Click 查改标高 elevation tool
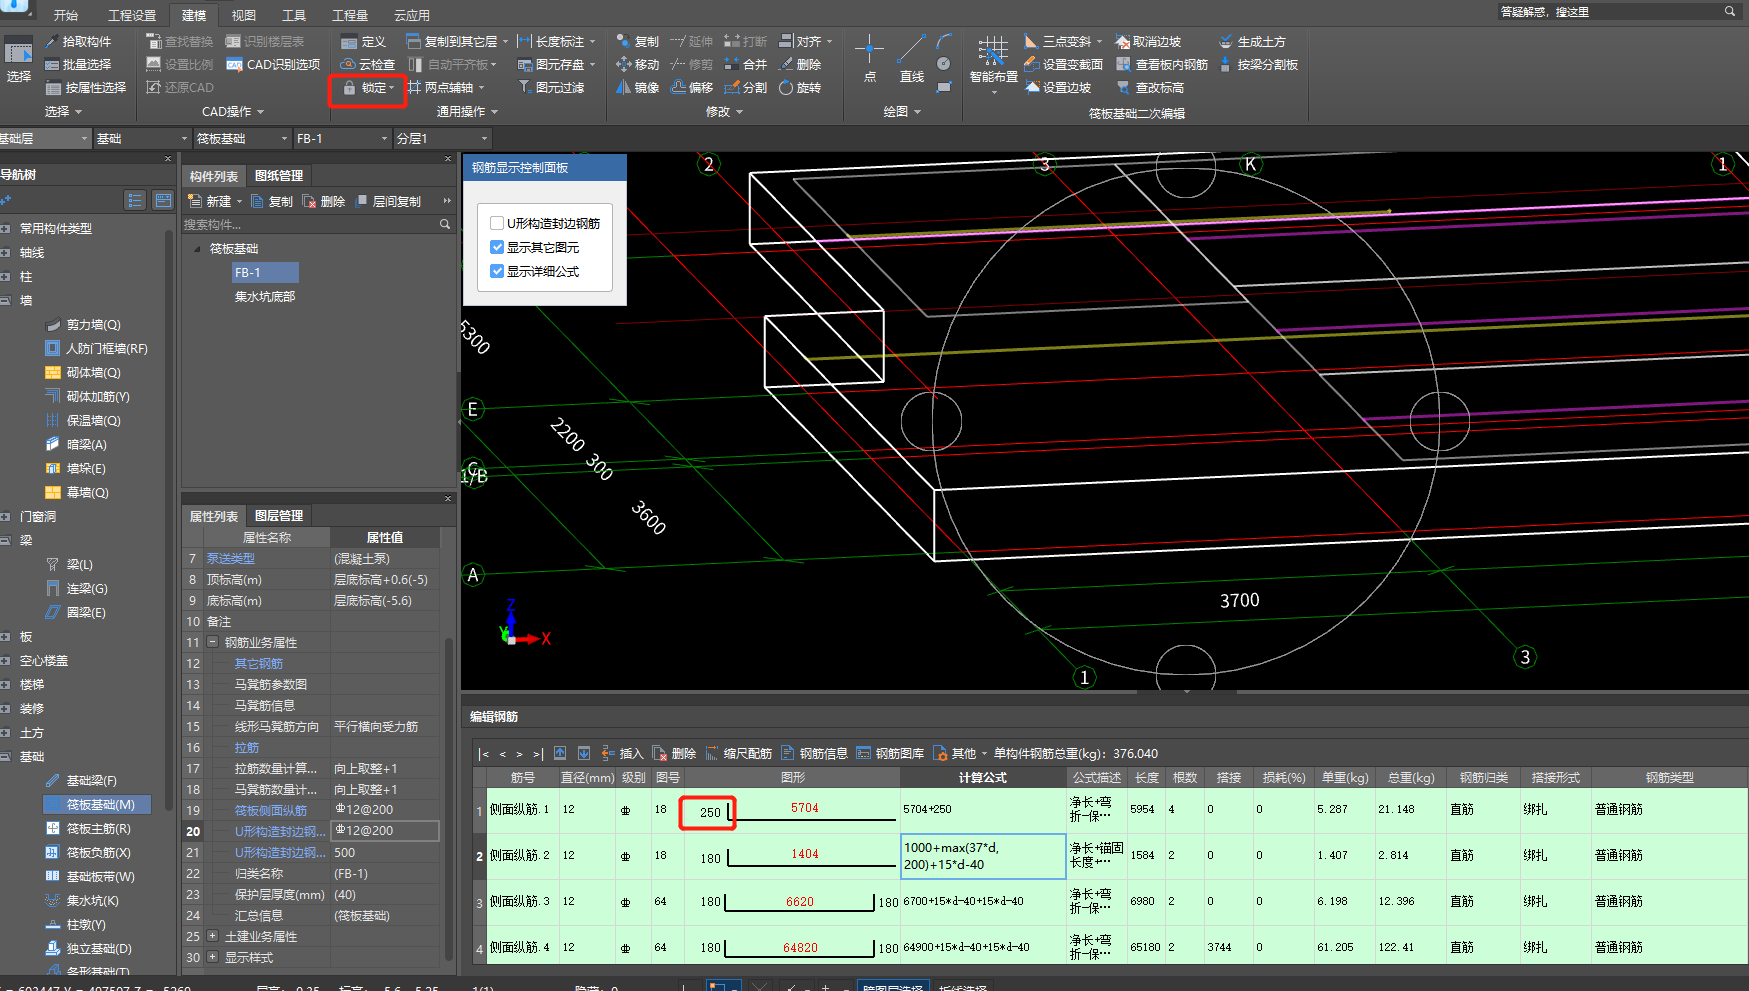Image resolution: width=1749 pixels, height=991 pixels. click(x=1150, y=88)
